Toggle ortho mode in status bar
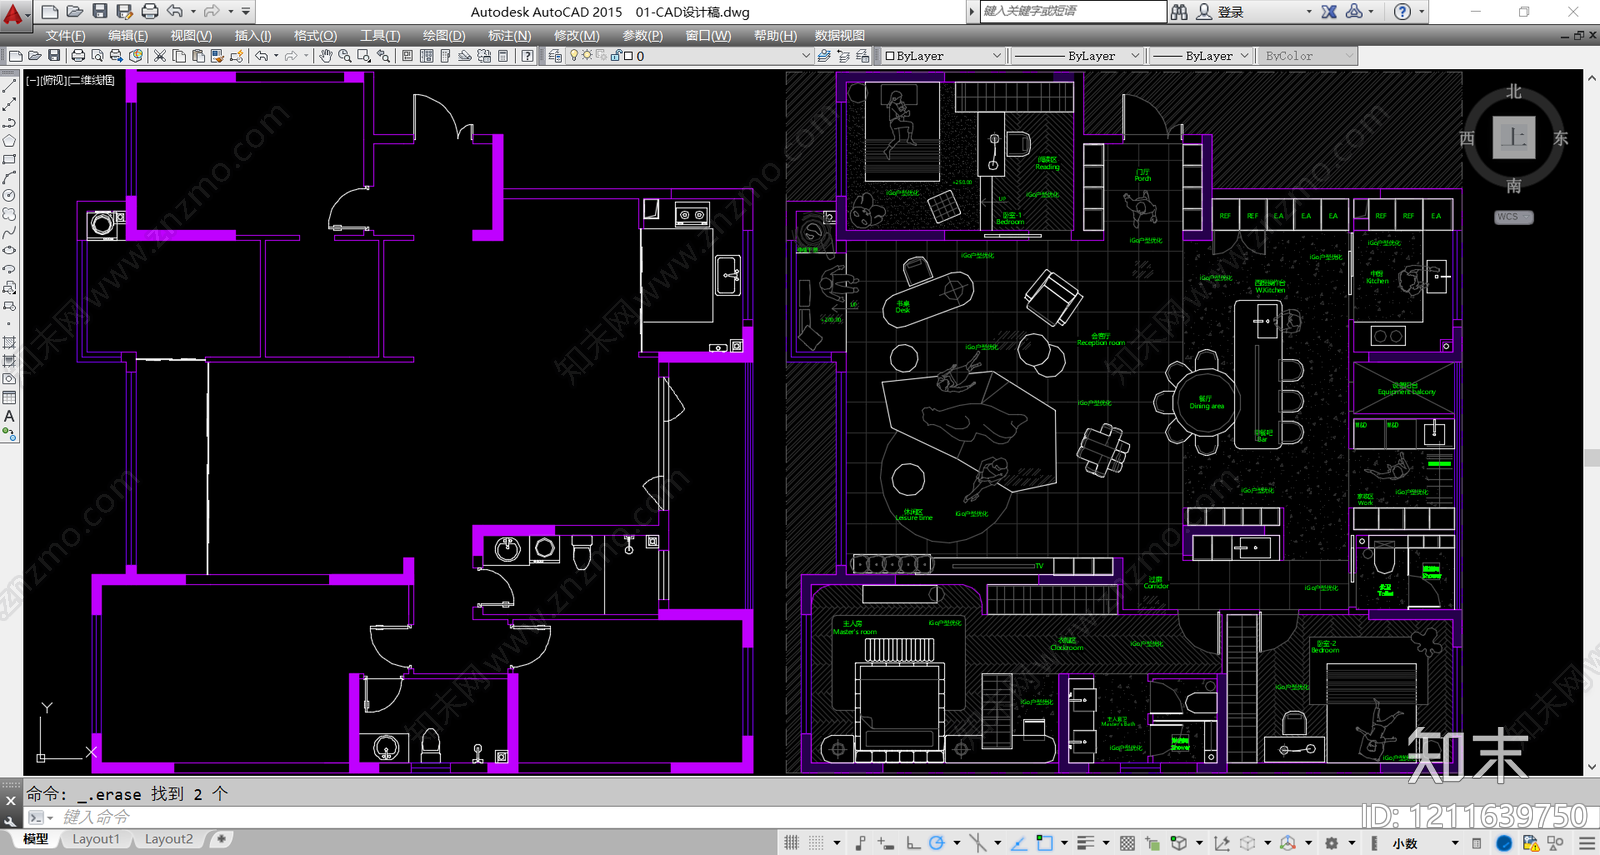The width and height of the screenshot is (1600, 855). (913, 843)
